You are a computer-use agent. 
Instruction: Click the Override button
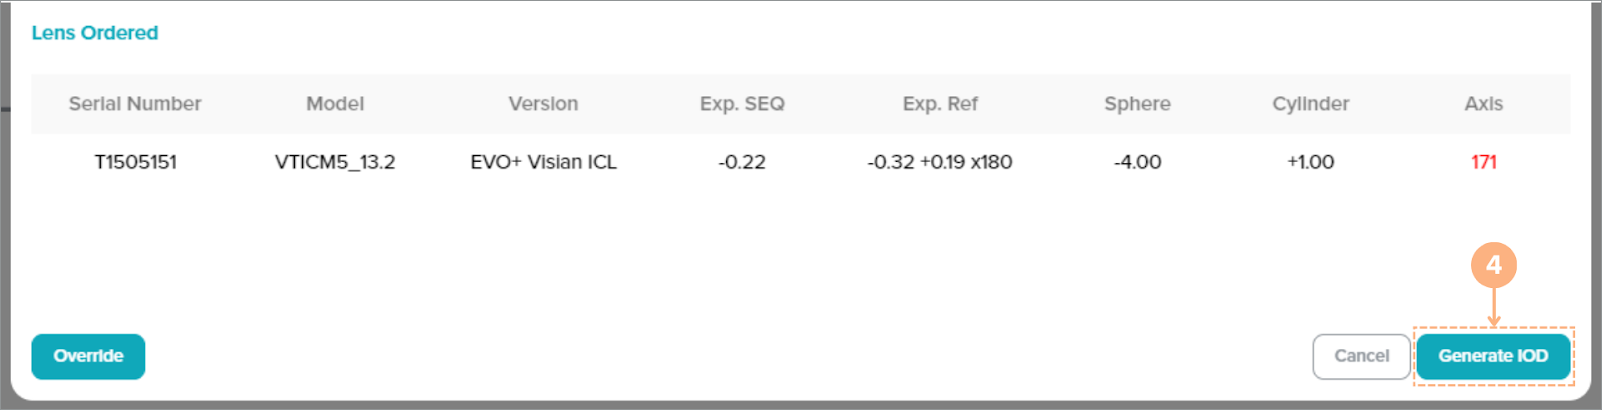tap(88, 356)
